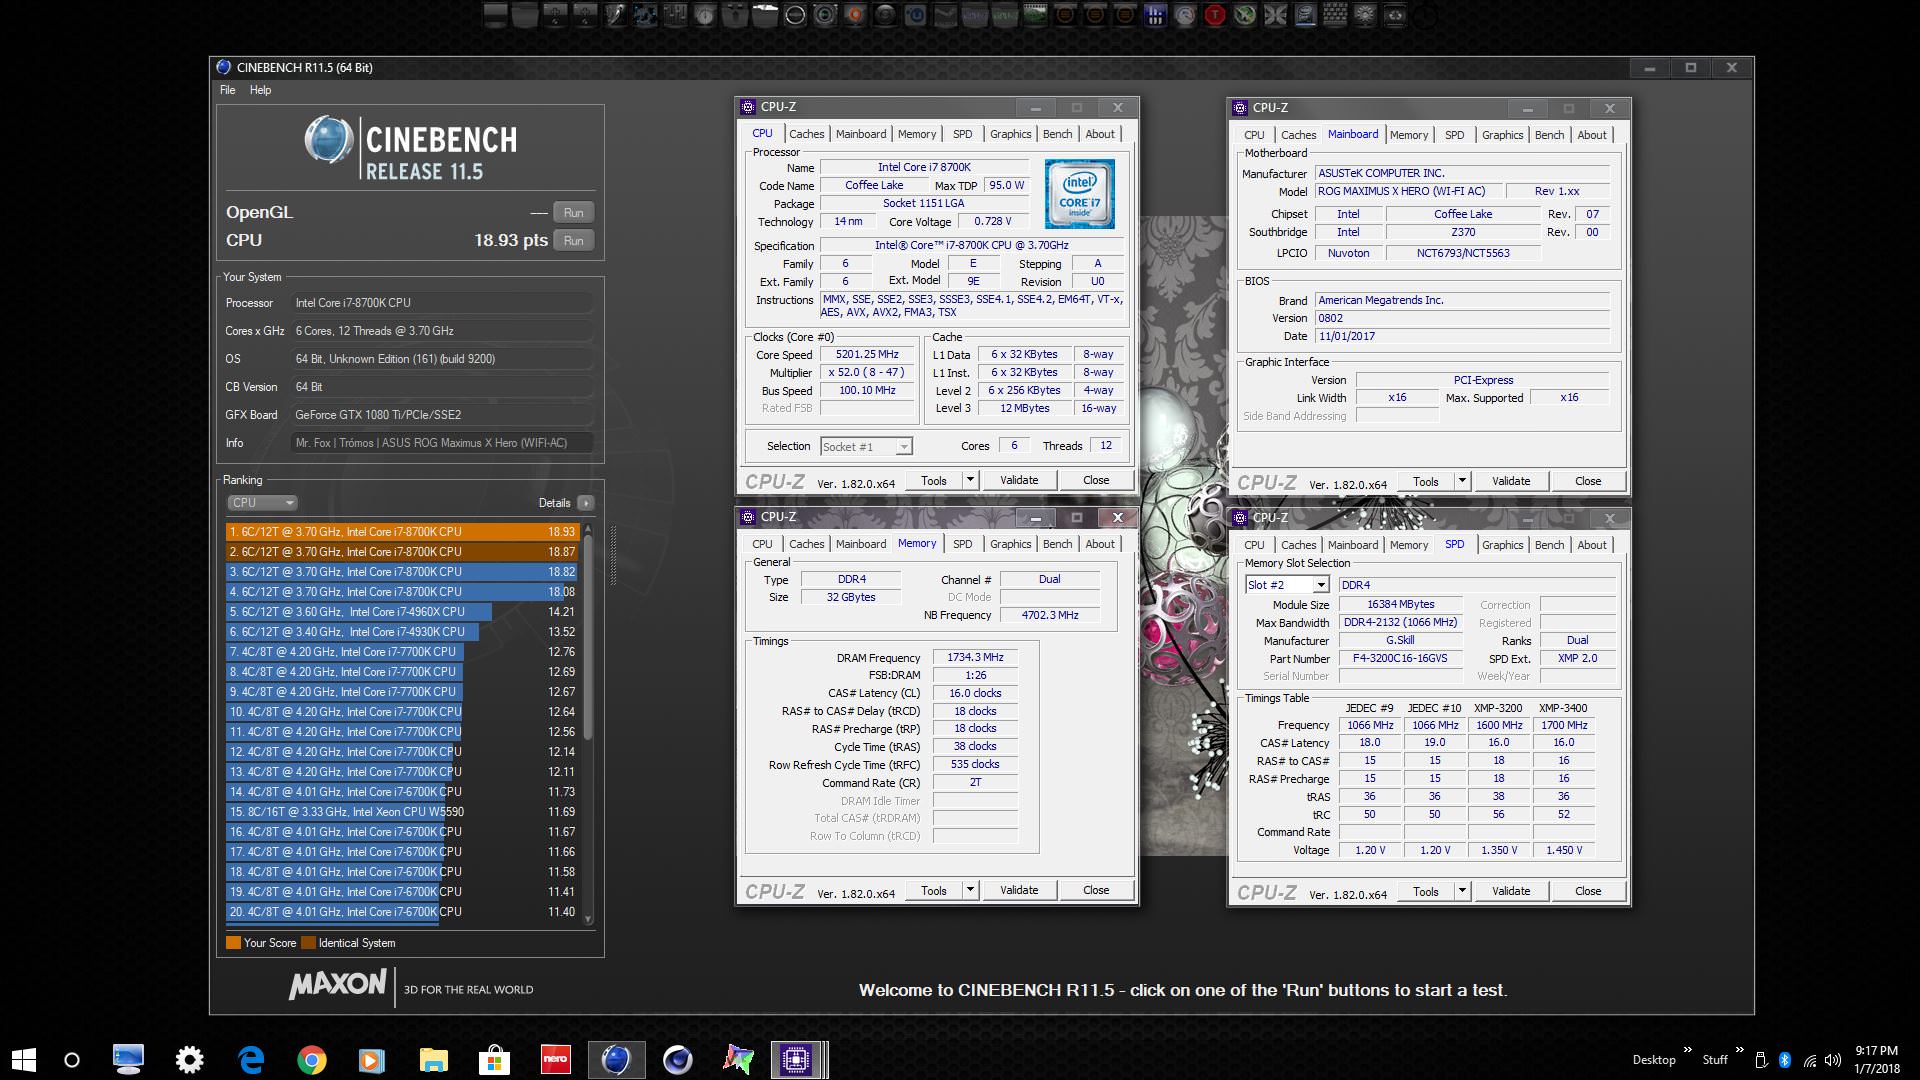The image size is (1920, 1080).
Task: Click the Intel Core i7 logo badge
Action: pyautogui.click(x=1079, y=194)
